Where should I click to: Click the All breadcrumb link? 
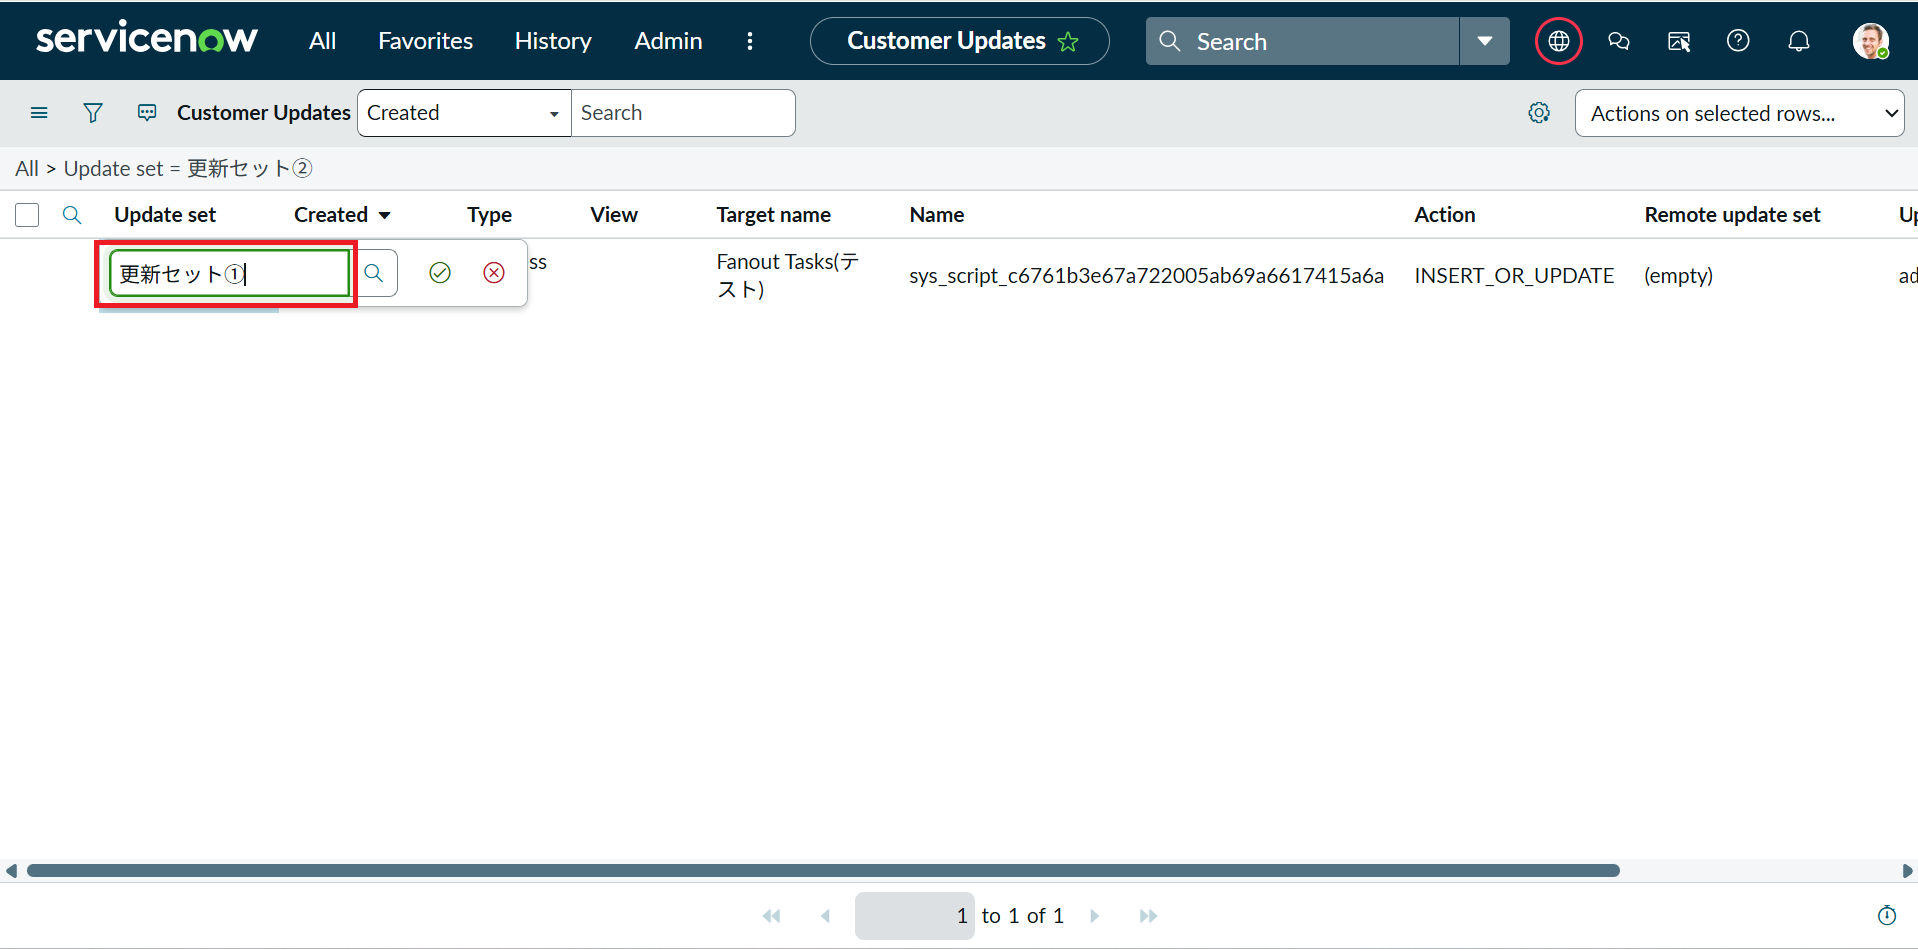[x=27, y=169]
